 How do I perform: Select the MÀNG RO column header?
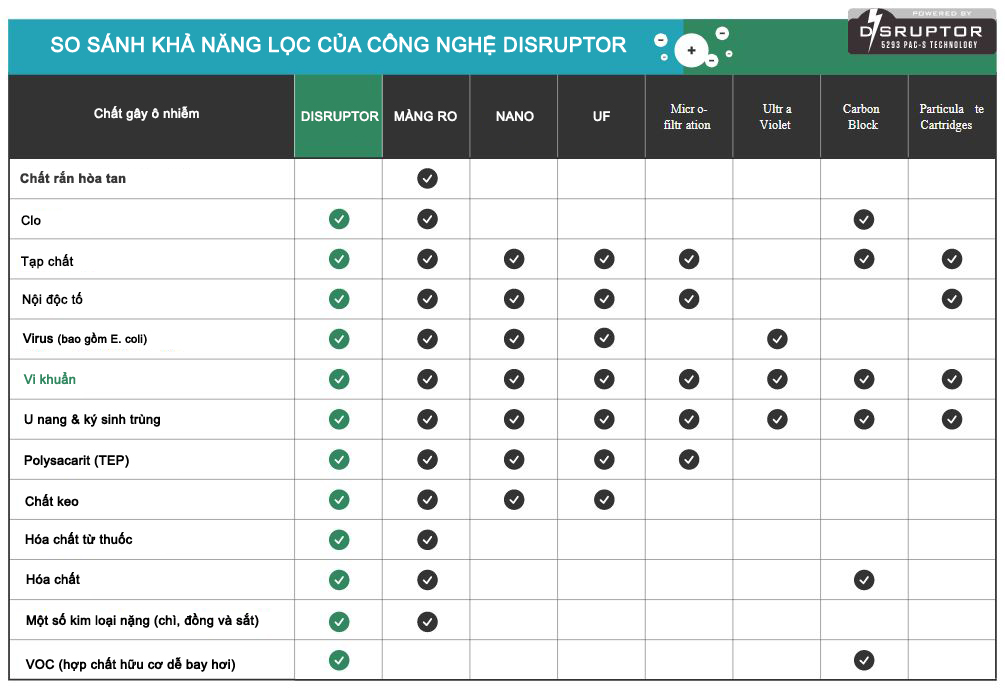[x=426, y=116]
